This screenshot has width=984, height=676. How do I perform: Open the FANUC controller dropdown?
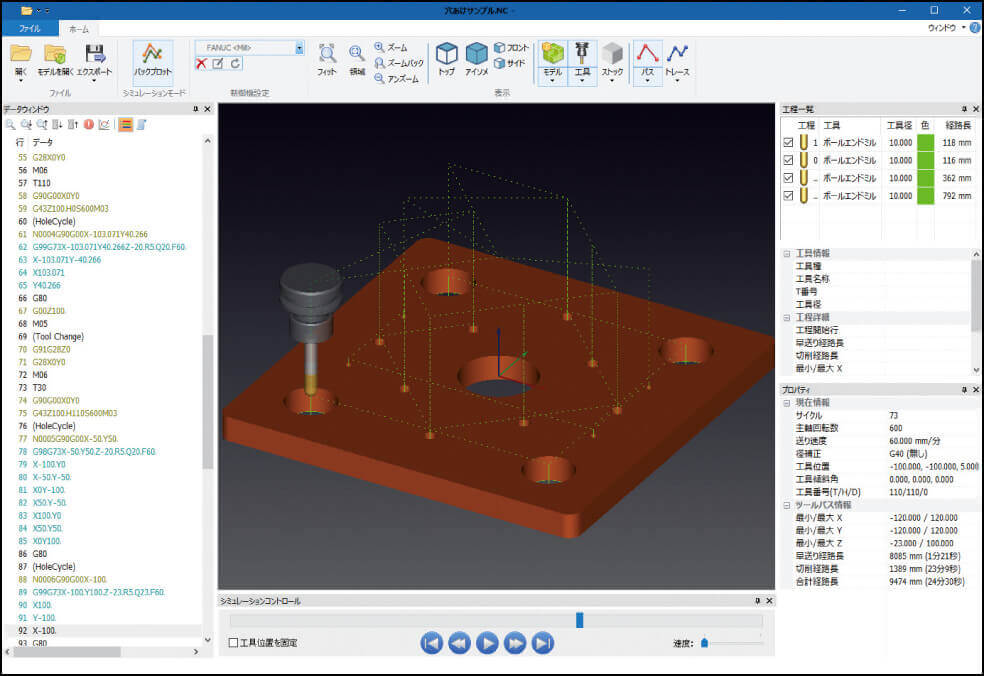point(299,47)
